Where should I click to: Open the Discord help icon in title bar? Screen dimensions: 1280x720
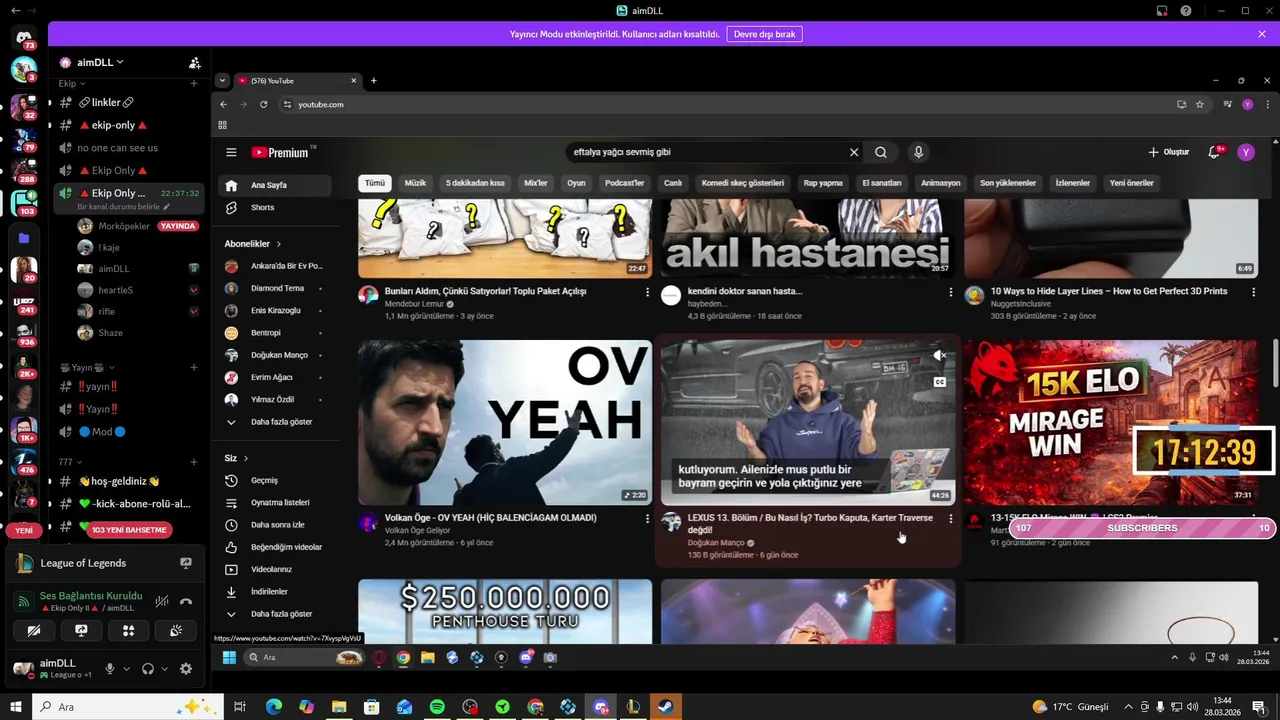click(x=1186, y=11)
